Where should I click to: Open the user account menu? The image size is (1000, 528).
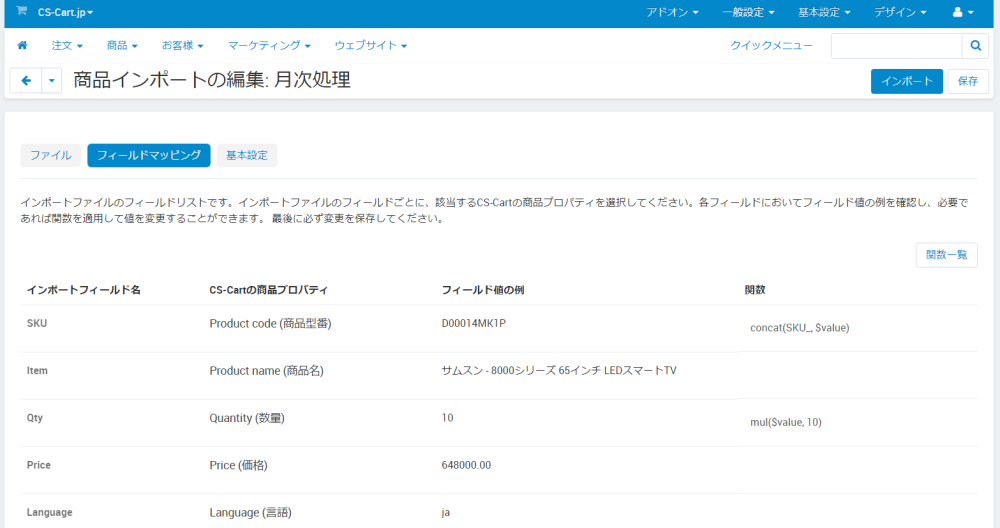[x=963, y=12]
